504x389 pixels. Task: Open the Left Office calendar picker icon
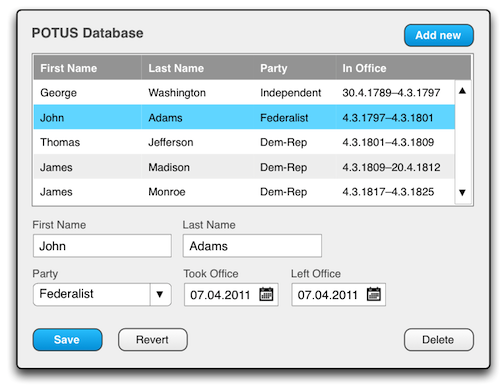(374, 294)
